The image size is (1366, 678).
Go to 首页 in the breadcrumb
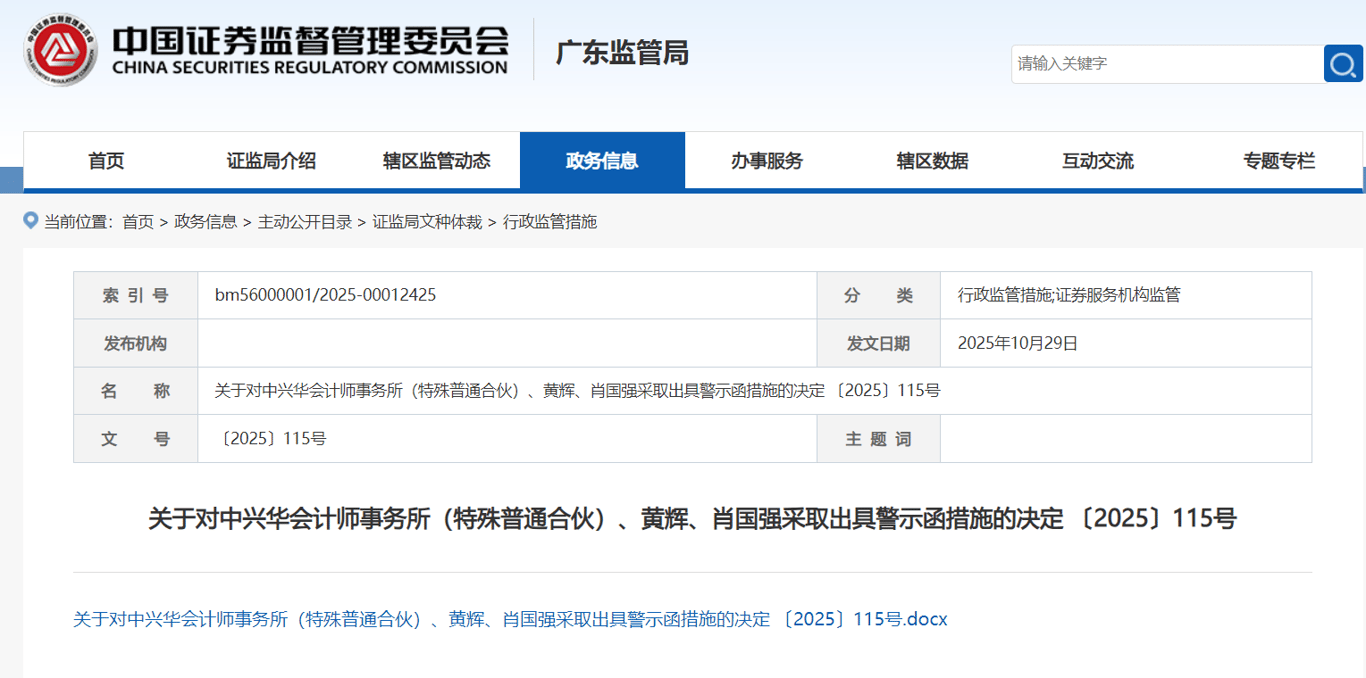click(138, 222)
